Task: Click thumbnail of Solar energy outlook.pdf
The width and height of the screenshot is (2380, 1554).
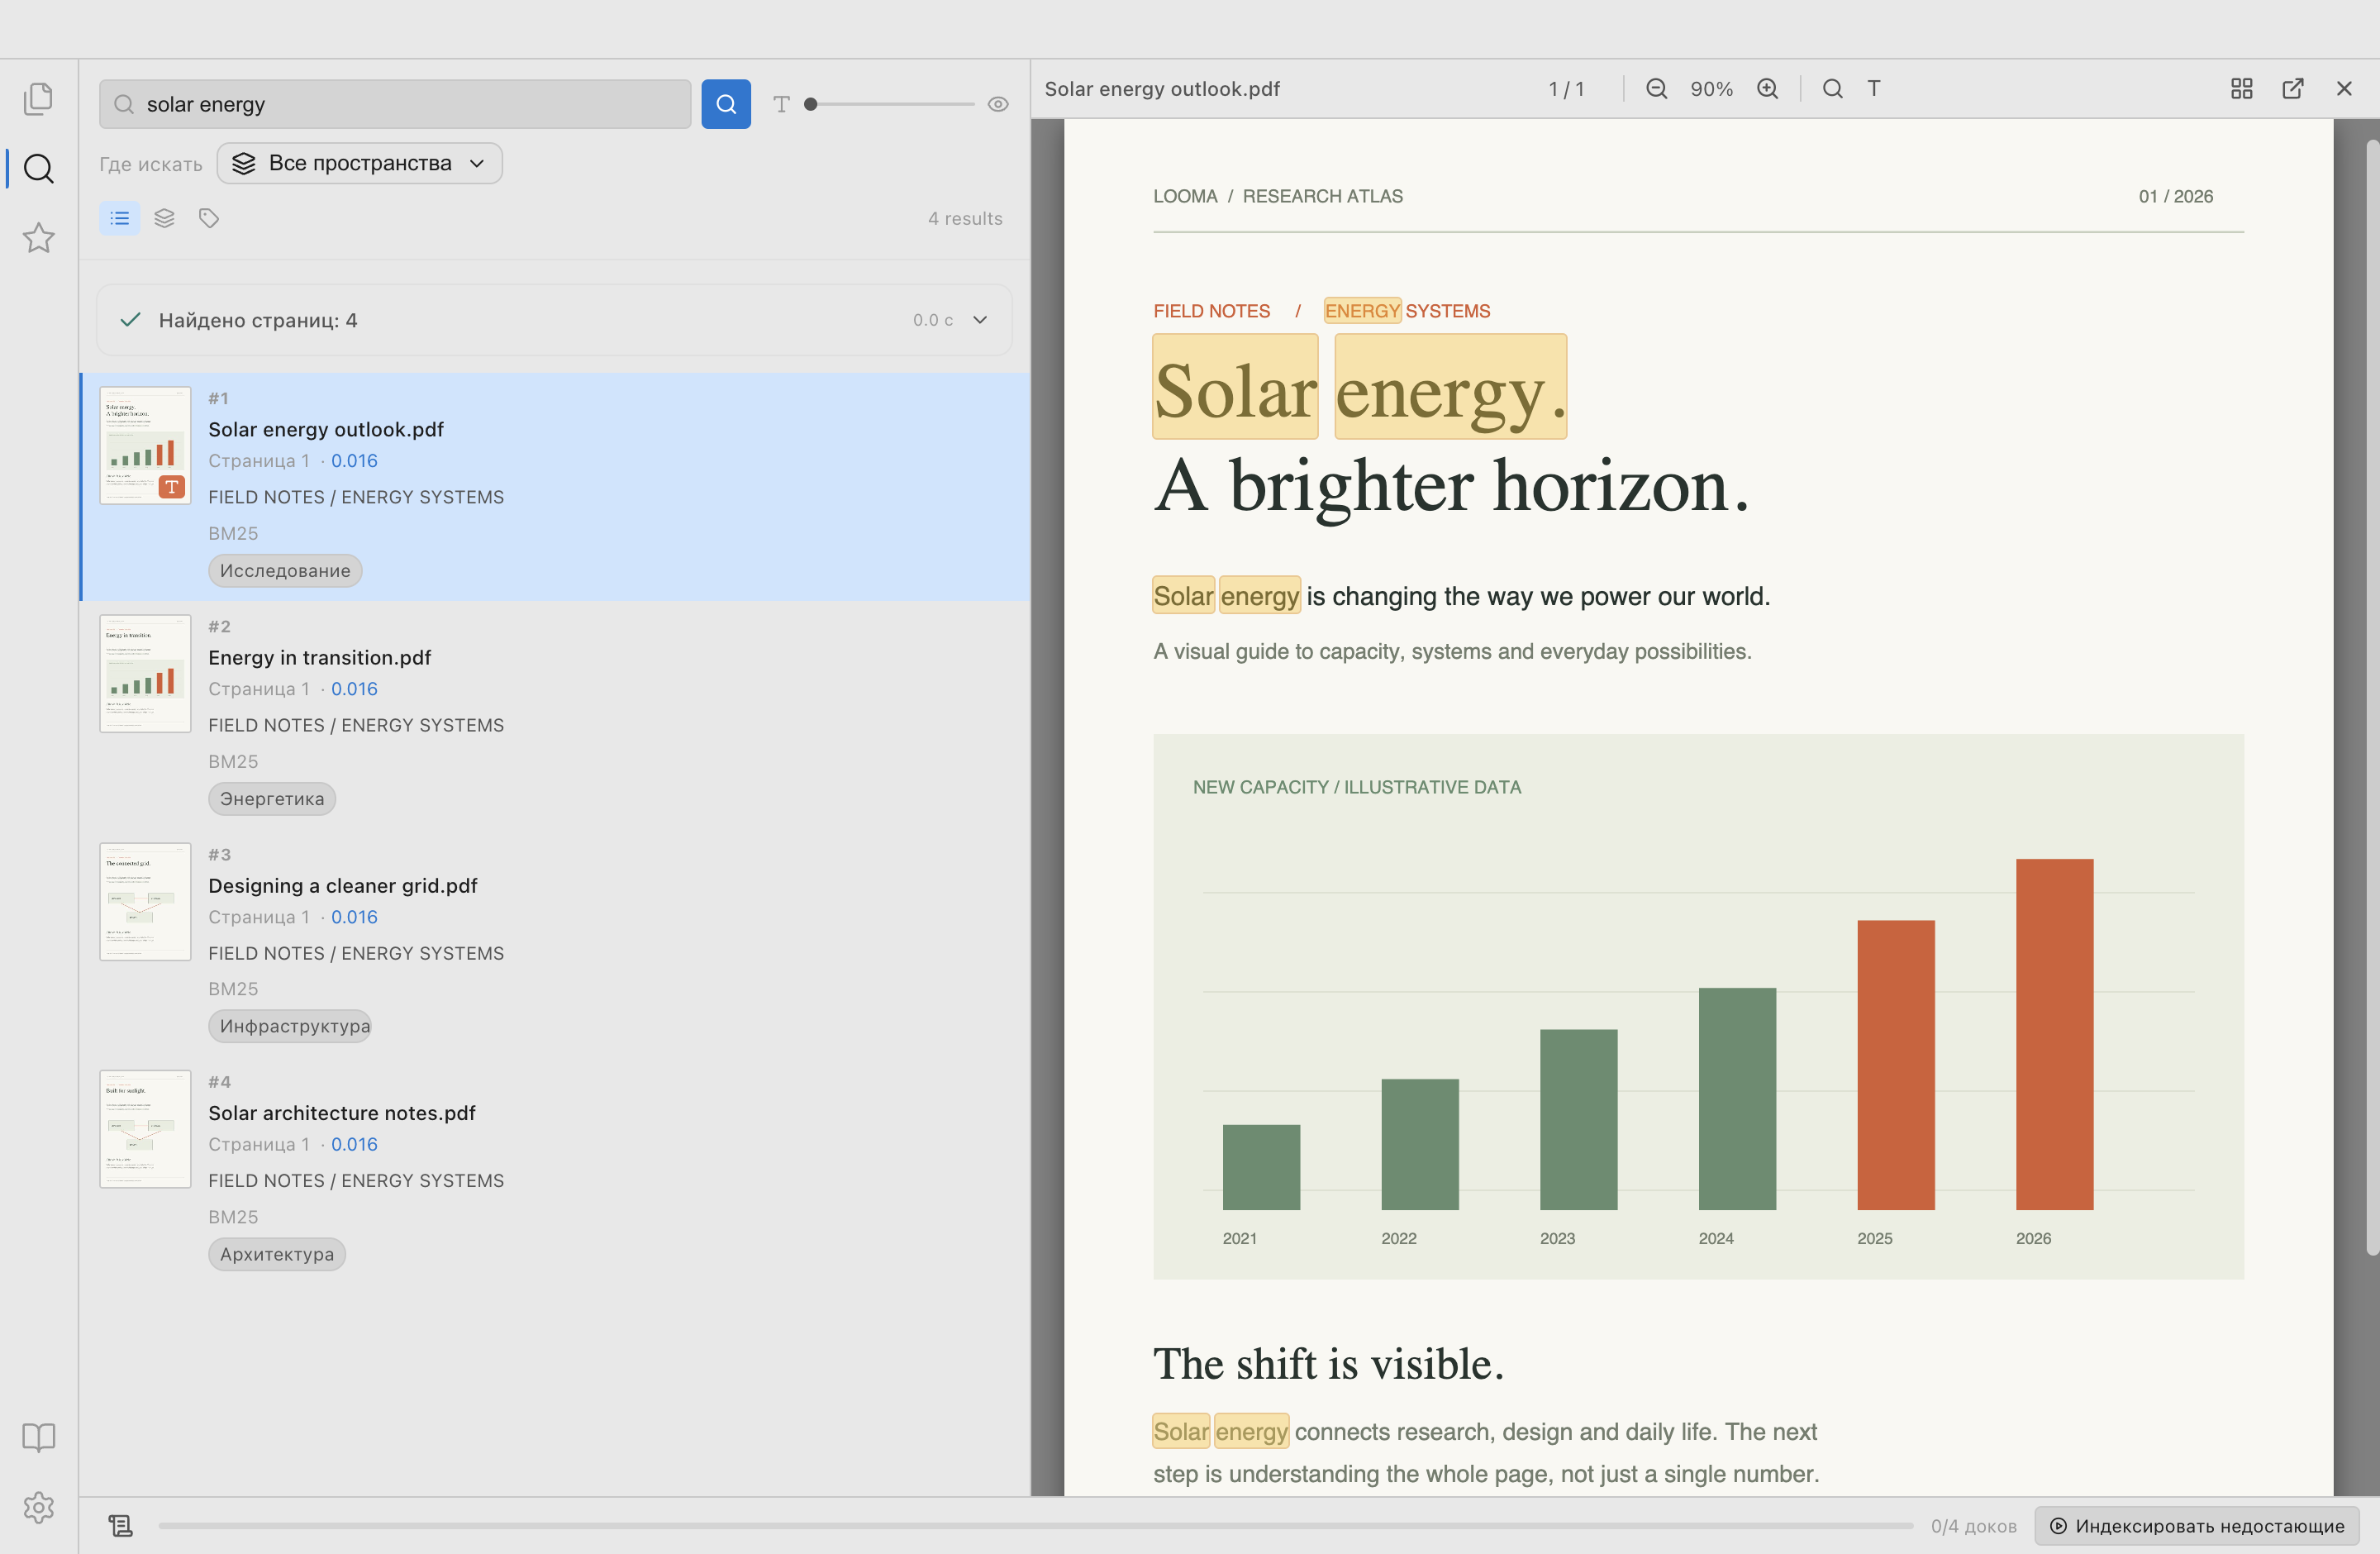Action: (145, 446)
